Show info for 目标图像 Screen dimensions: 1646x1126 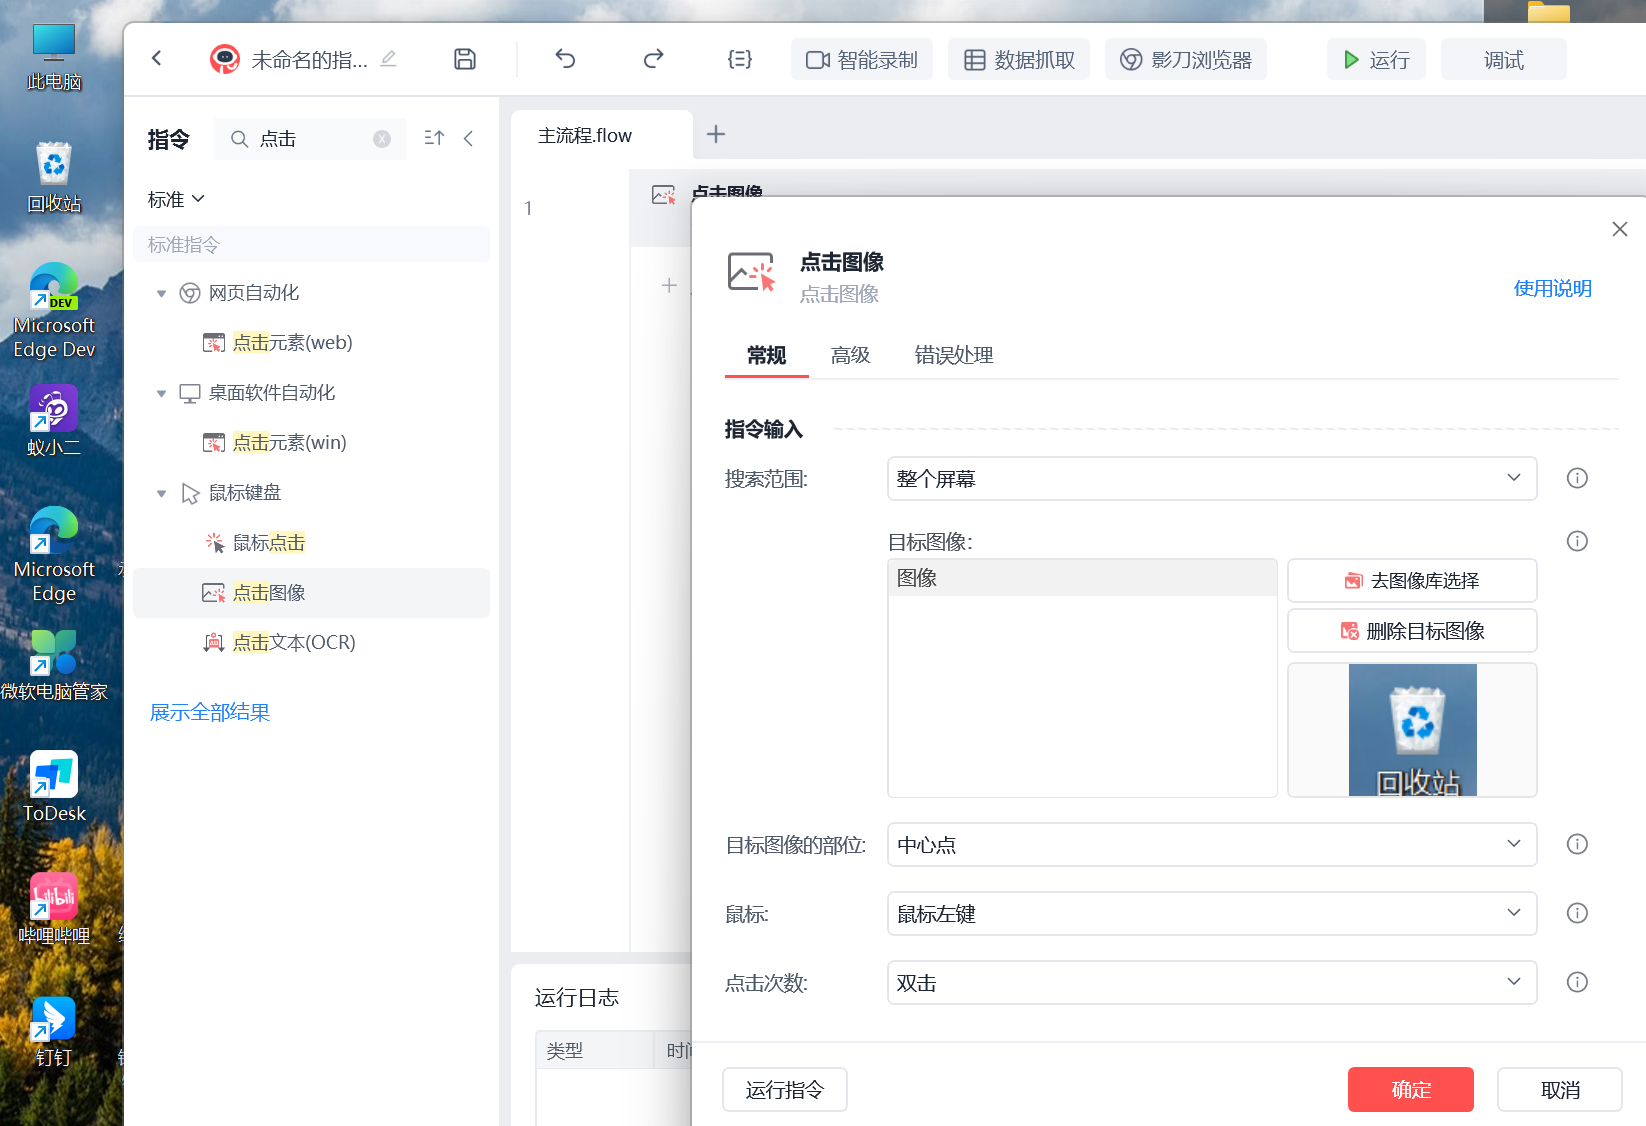pyautogui.click(x=1577, y=541)
